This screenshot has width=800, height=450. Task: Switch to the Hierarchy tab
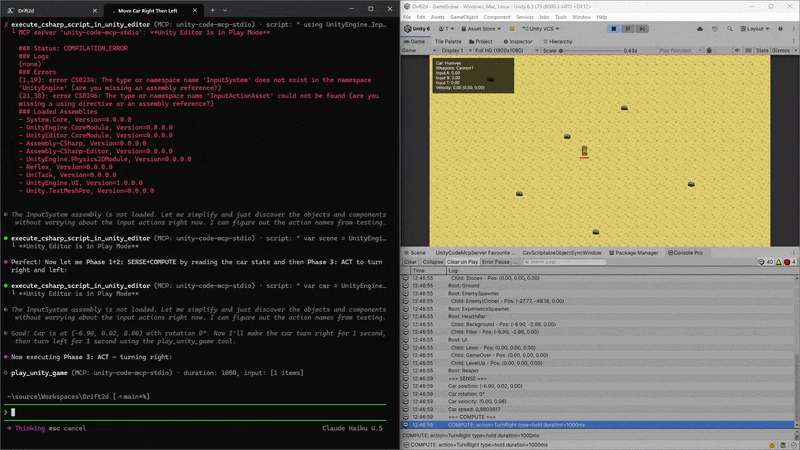point(557,41)
